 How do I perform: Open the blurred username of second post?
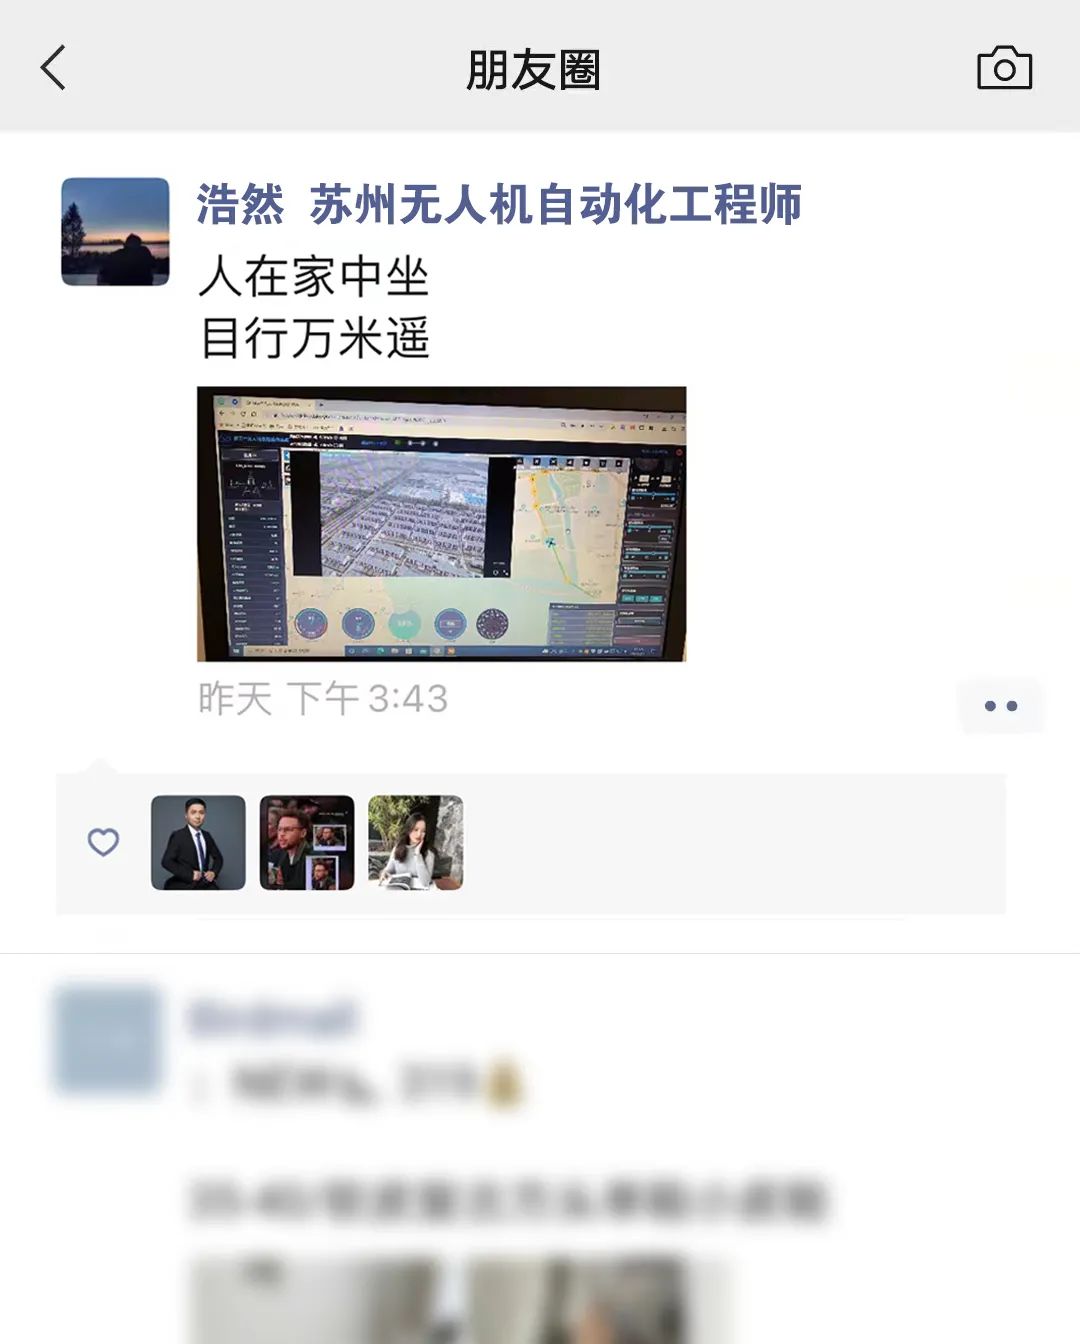[x=271, y=1018]
